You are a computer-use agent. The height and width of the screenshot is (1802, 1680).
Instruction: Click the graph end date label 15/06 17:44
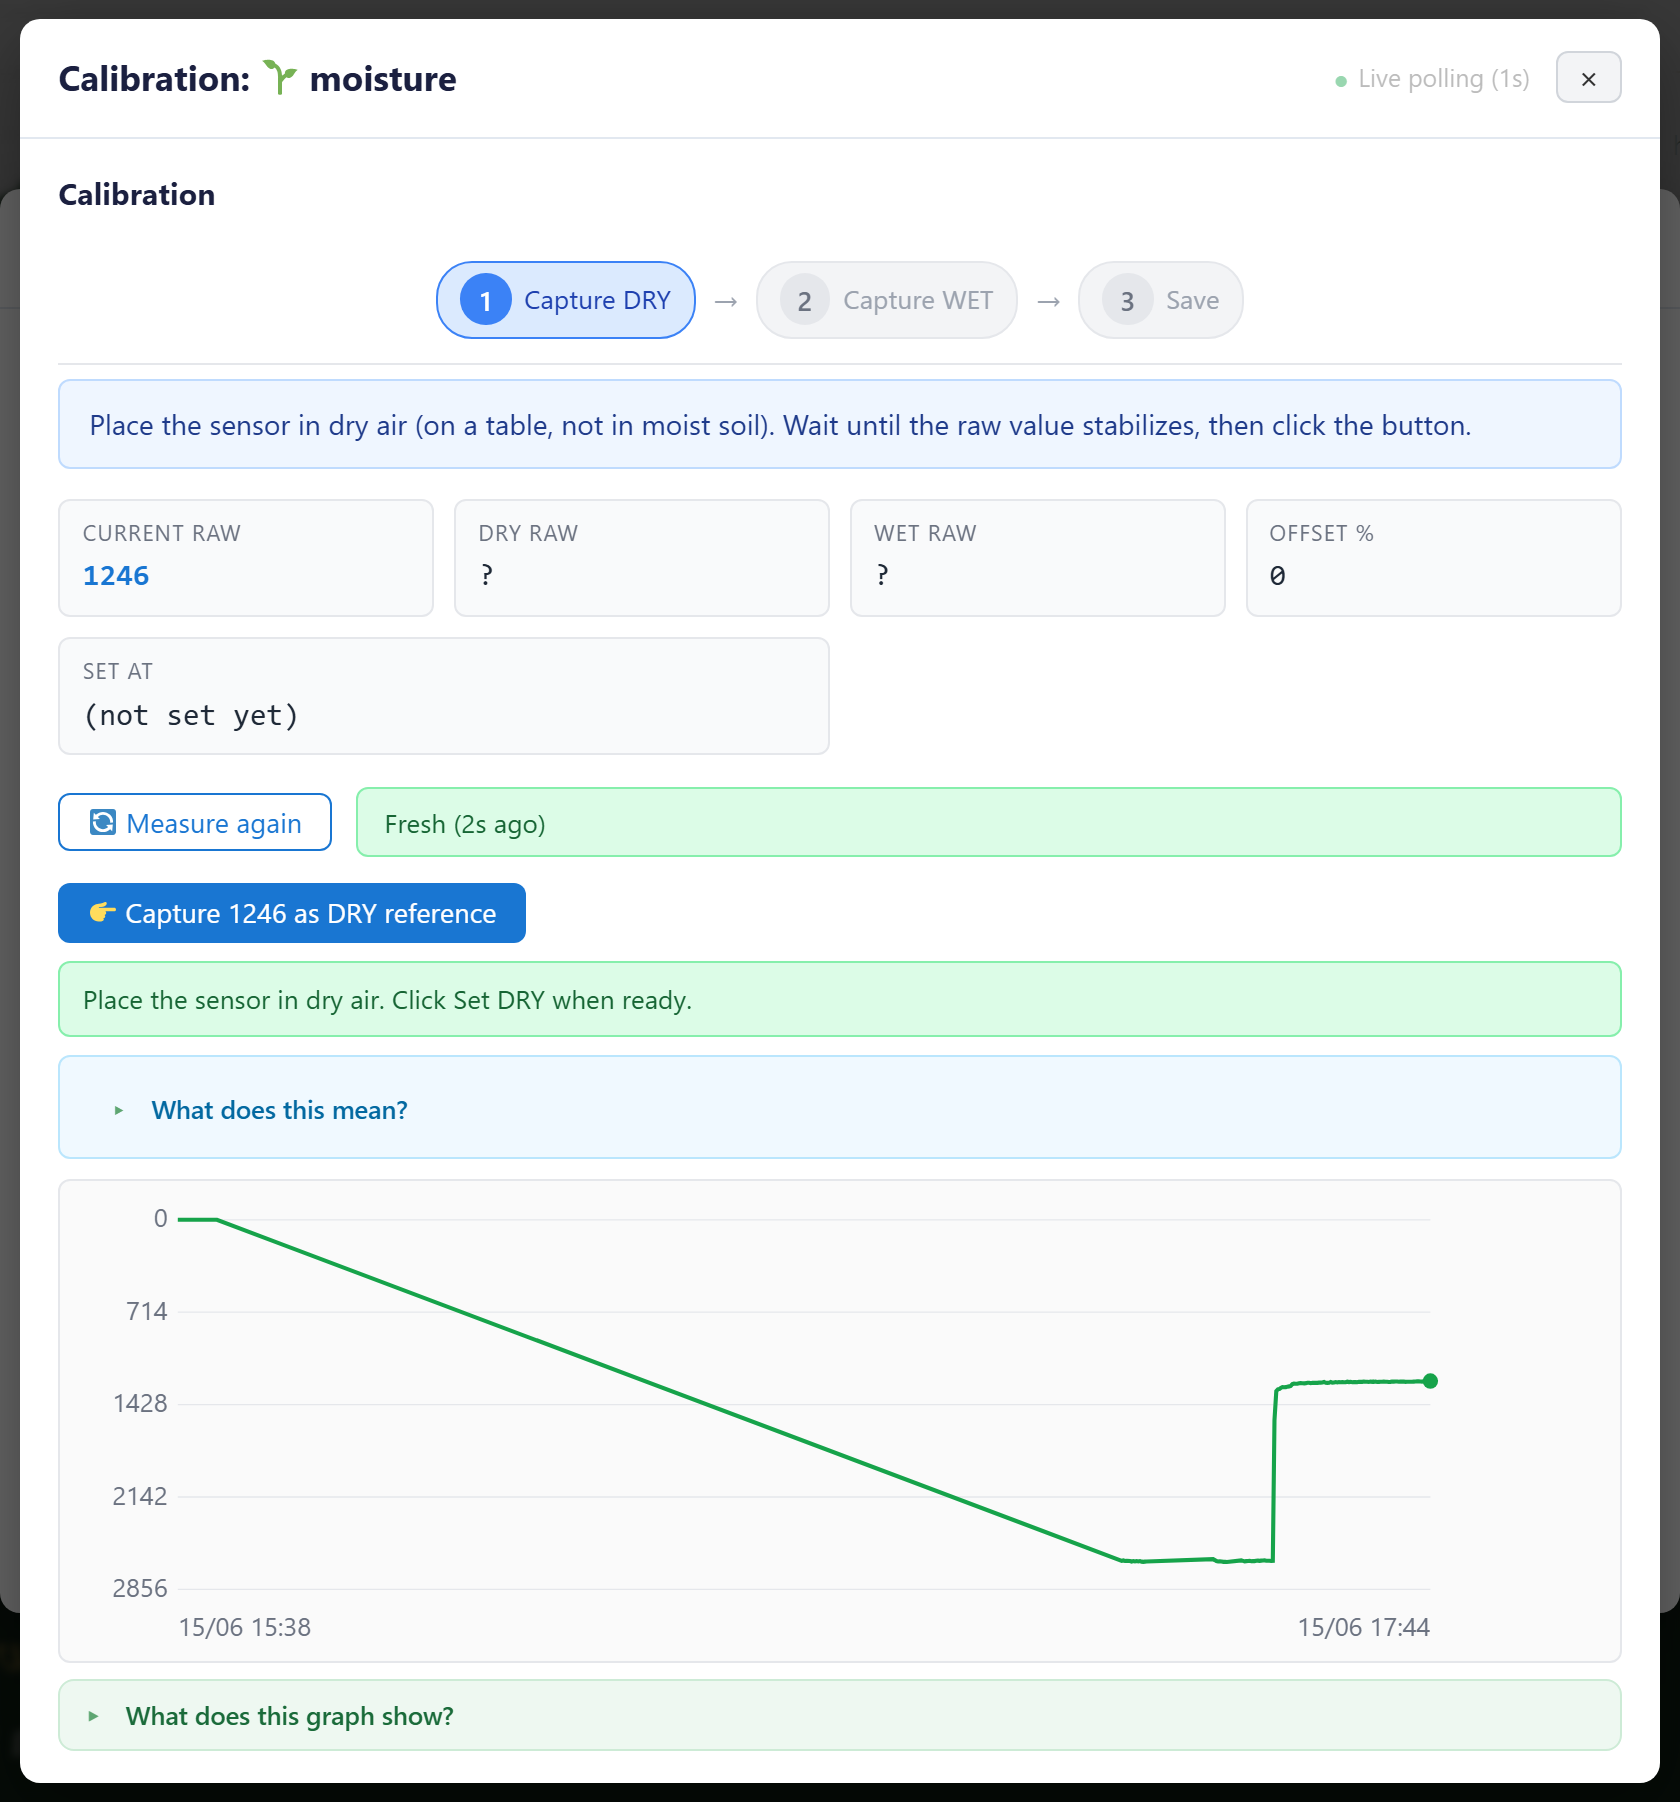[1364, 1627]
